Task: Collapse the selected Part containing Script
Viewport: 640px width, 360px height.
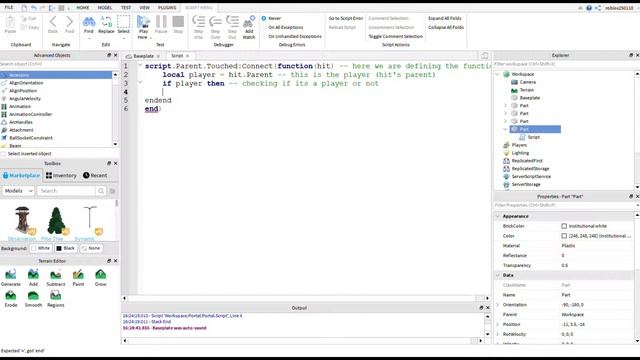Action: coord(505,129)
